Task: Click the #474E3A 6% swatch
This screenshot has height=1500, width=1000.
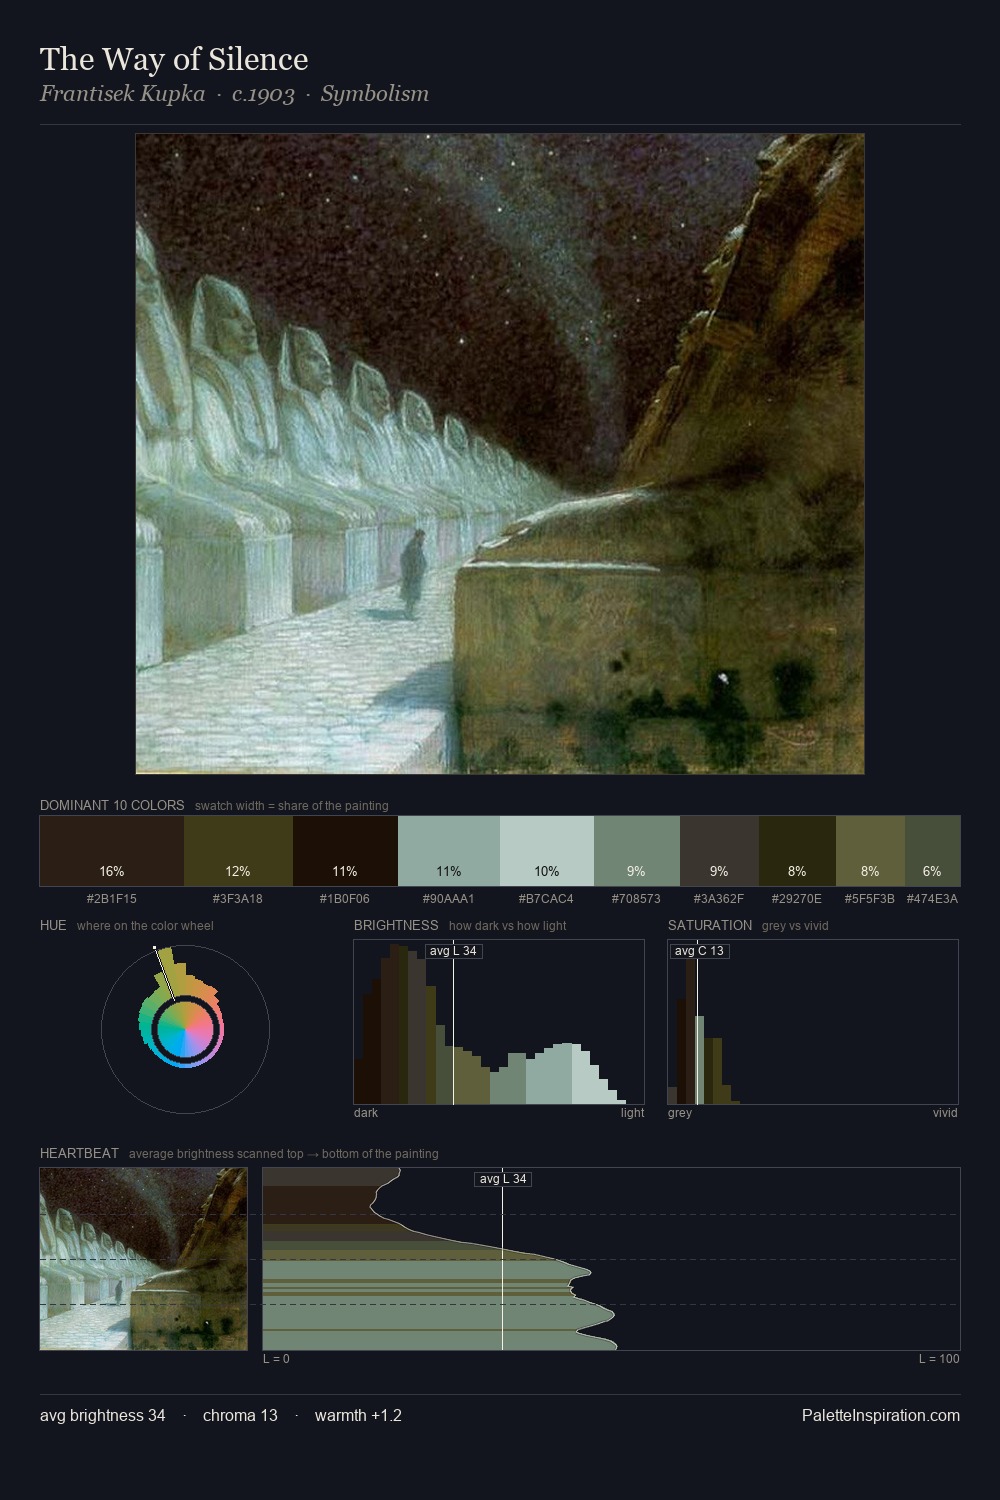Action: click(932, 851)
